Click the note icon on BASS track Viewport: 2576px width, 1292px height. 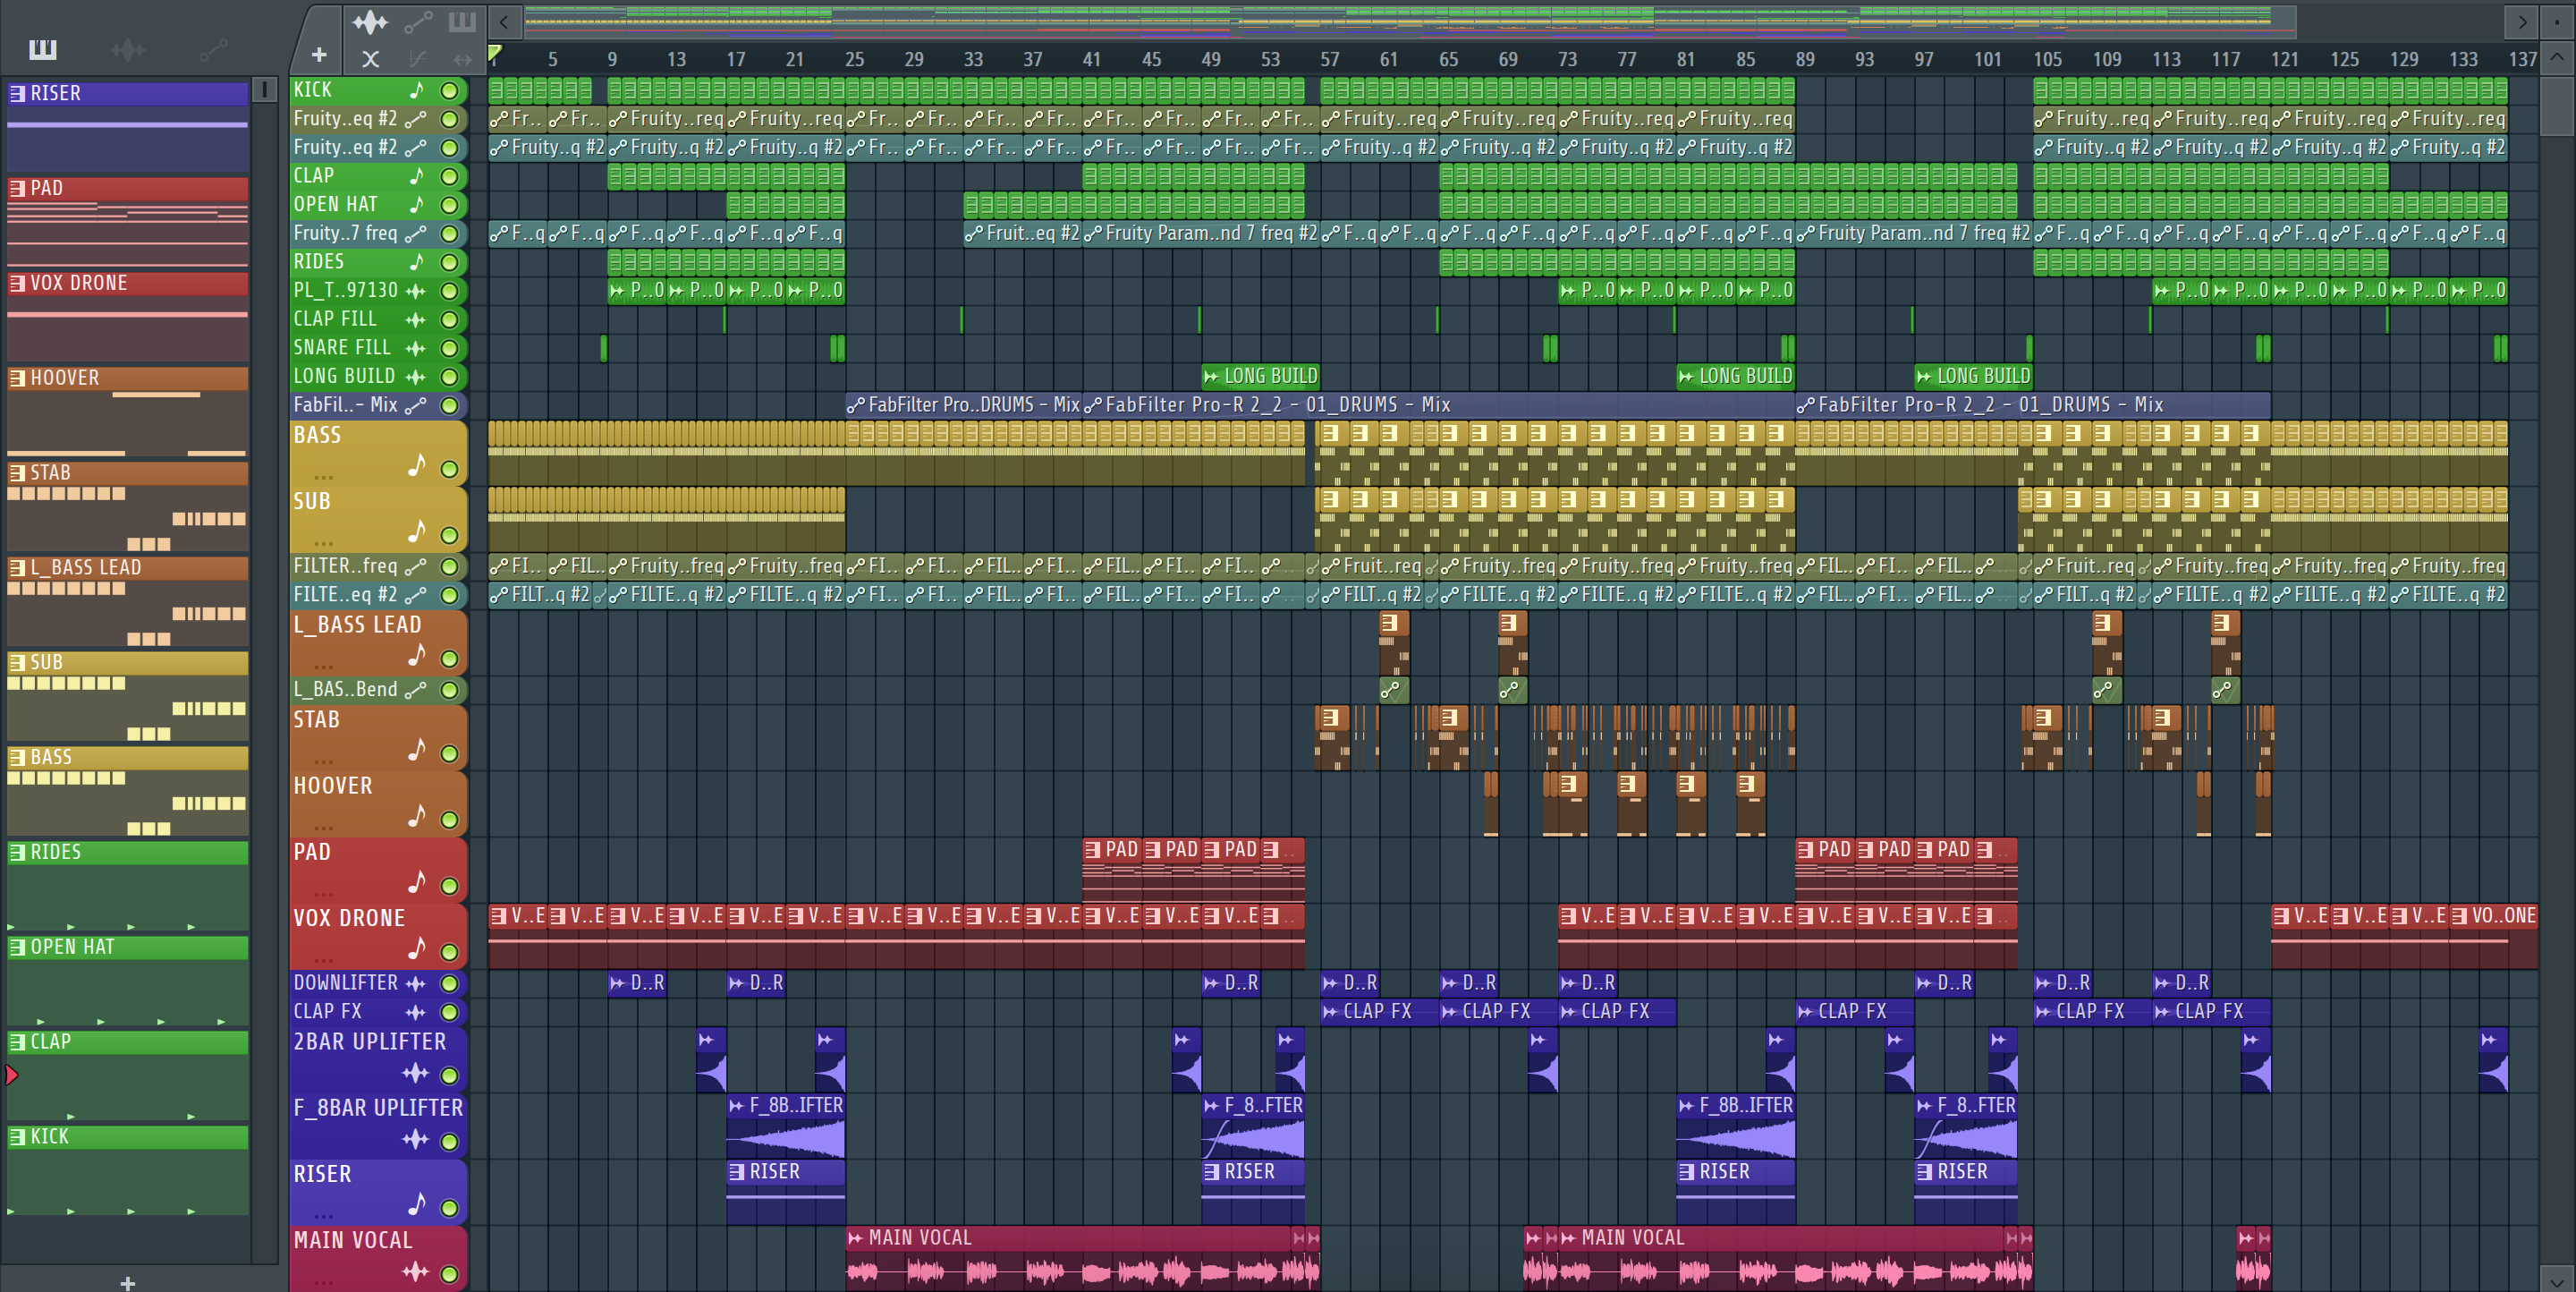click(x=416, y=466)
